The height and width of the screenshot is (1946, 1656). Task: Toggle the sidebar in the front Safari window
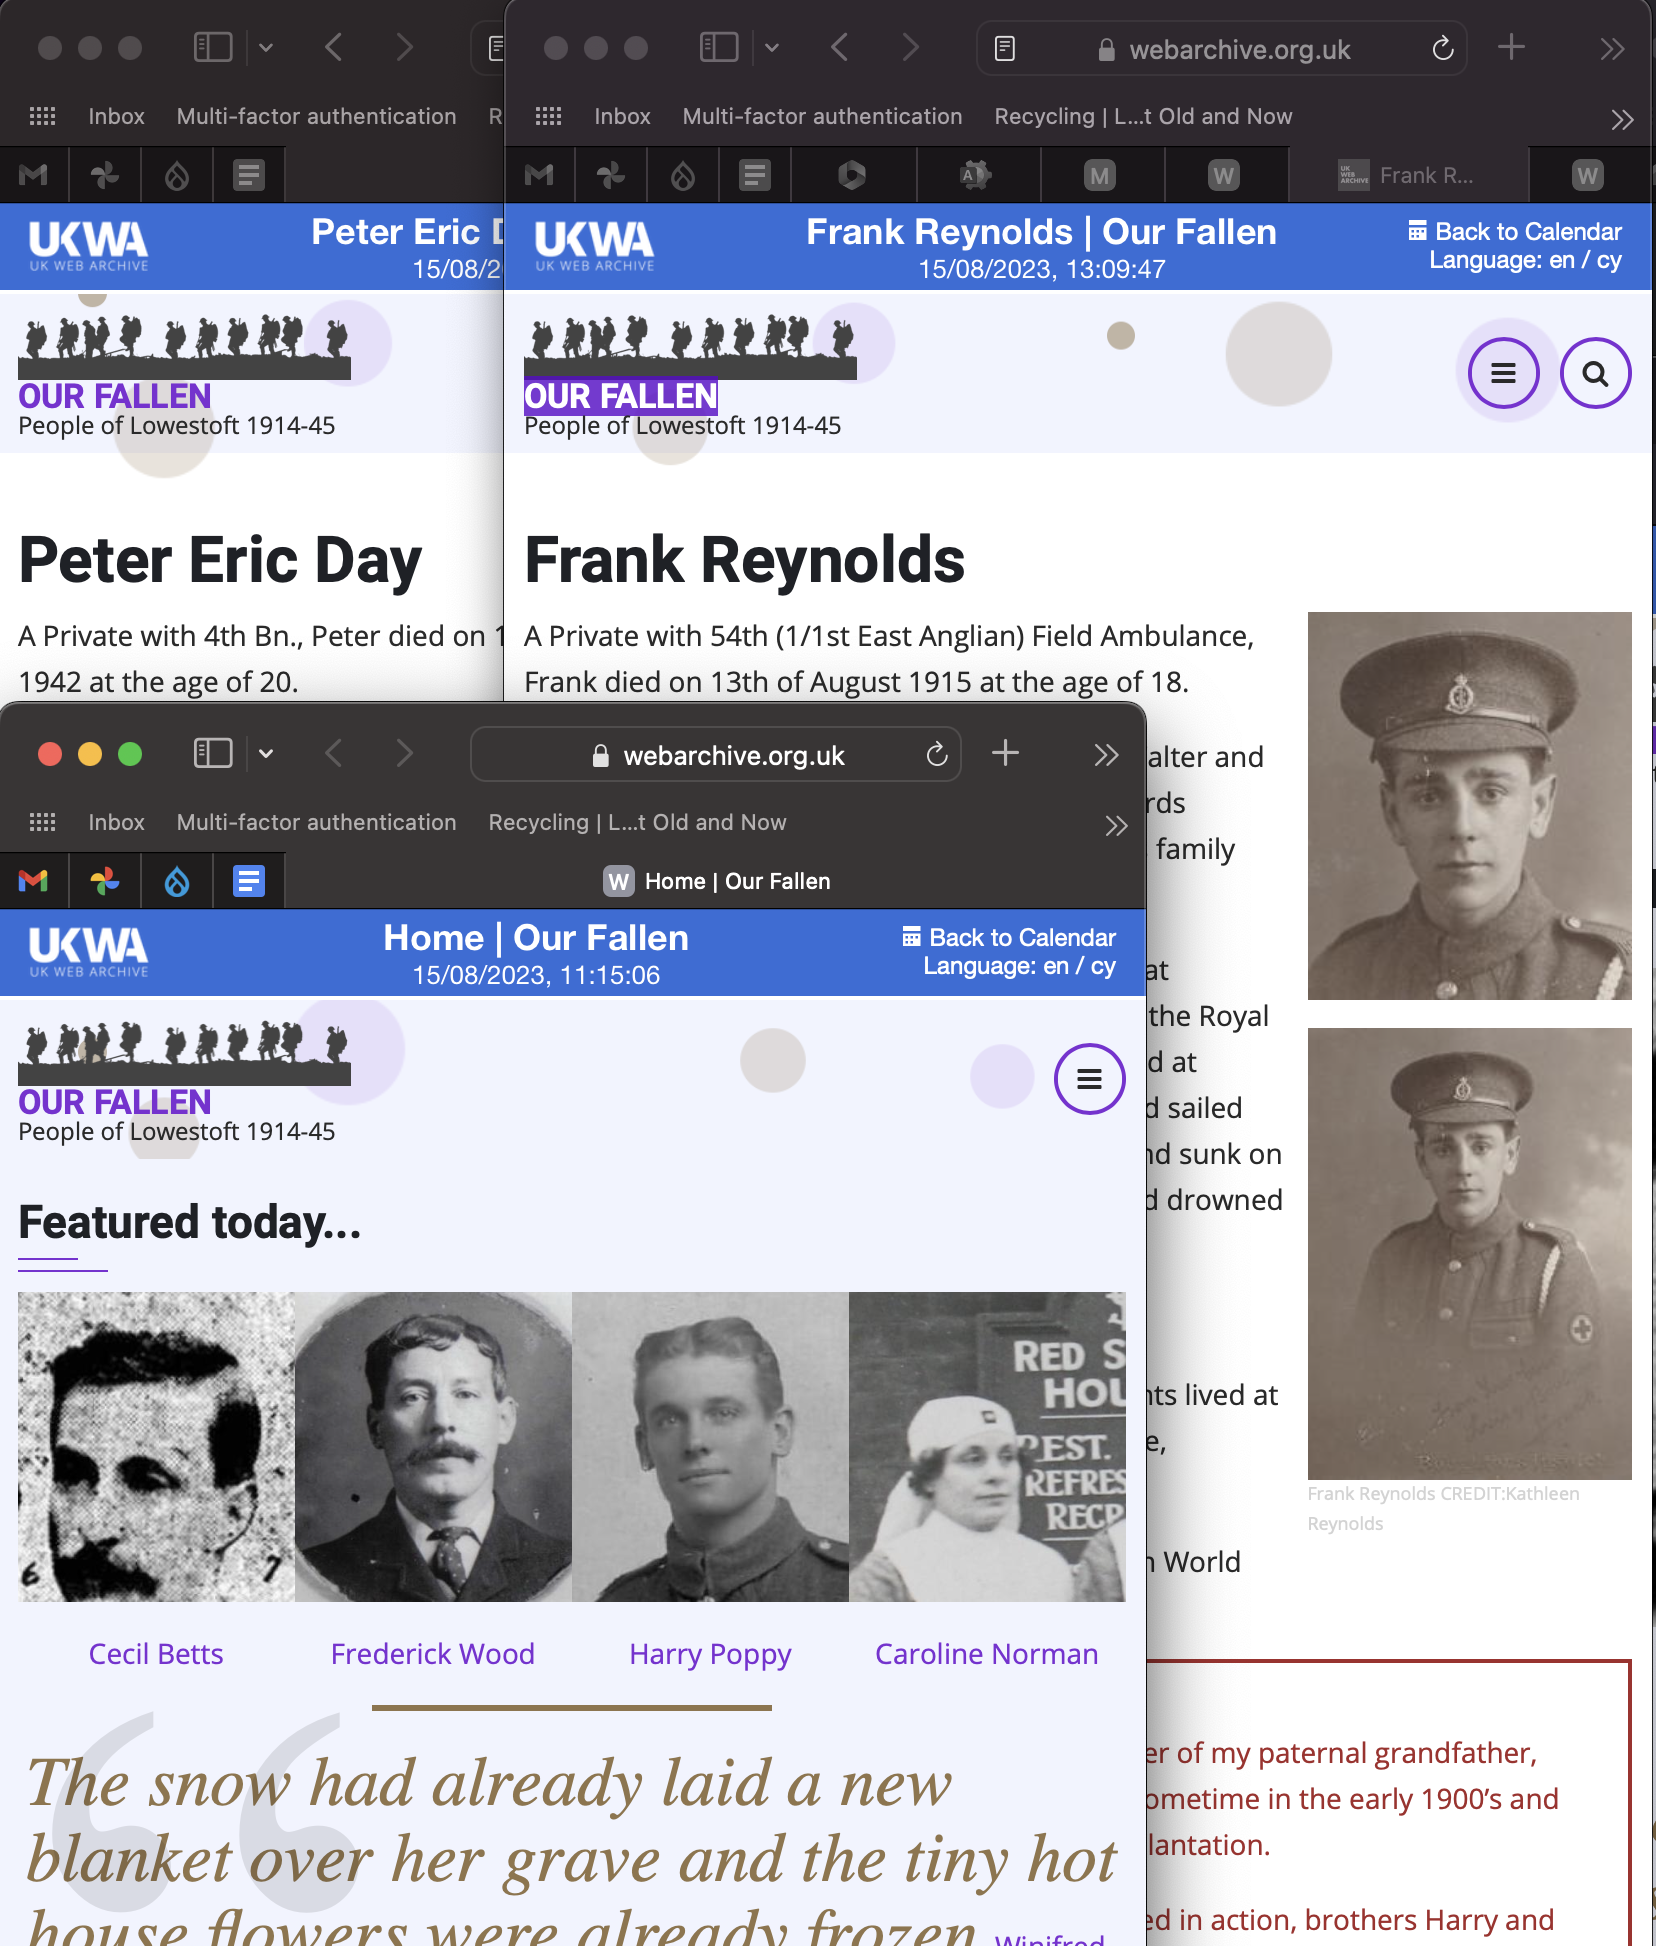coord(213,753)
